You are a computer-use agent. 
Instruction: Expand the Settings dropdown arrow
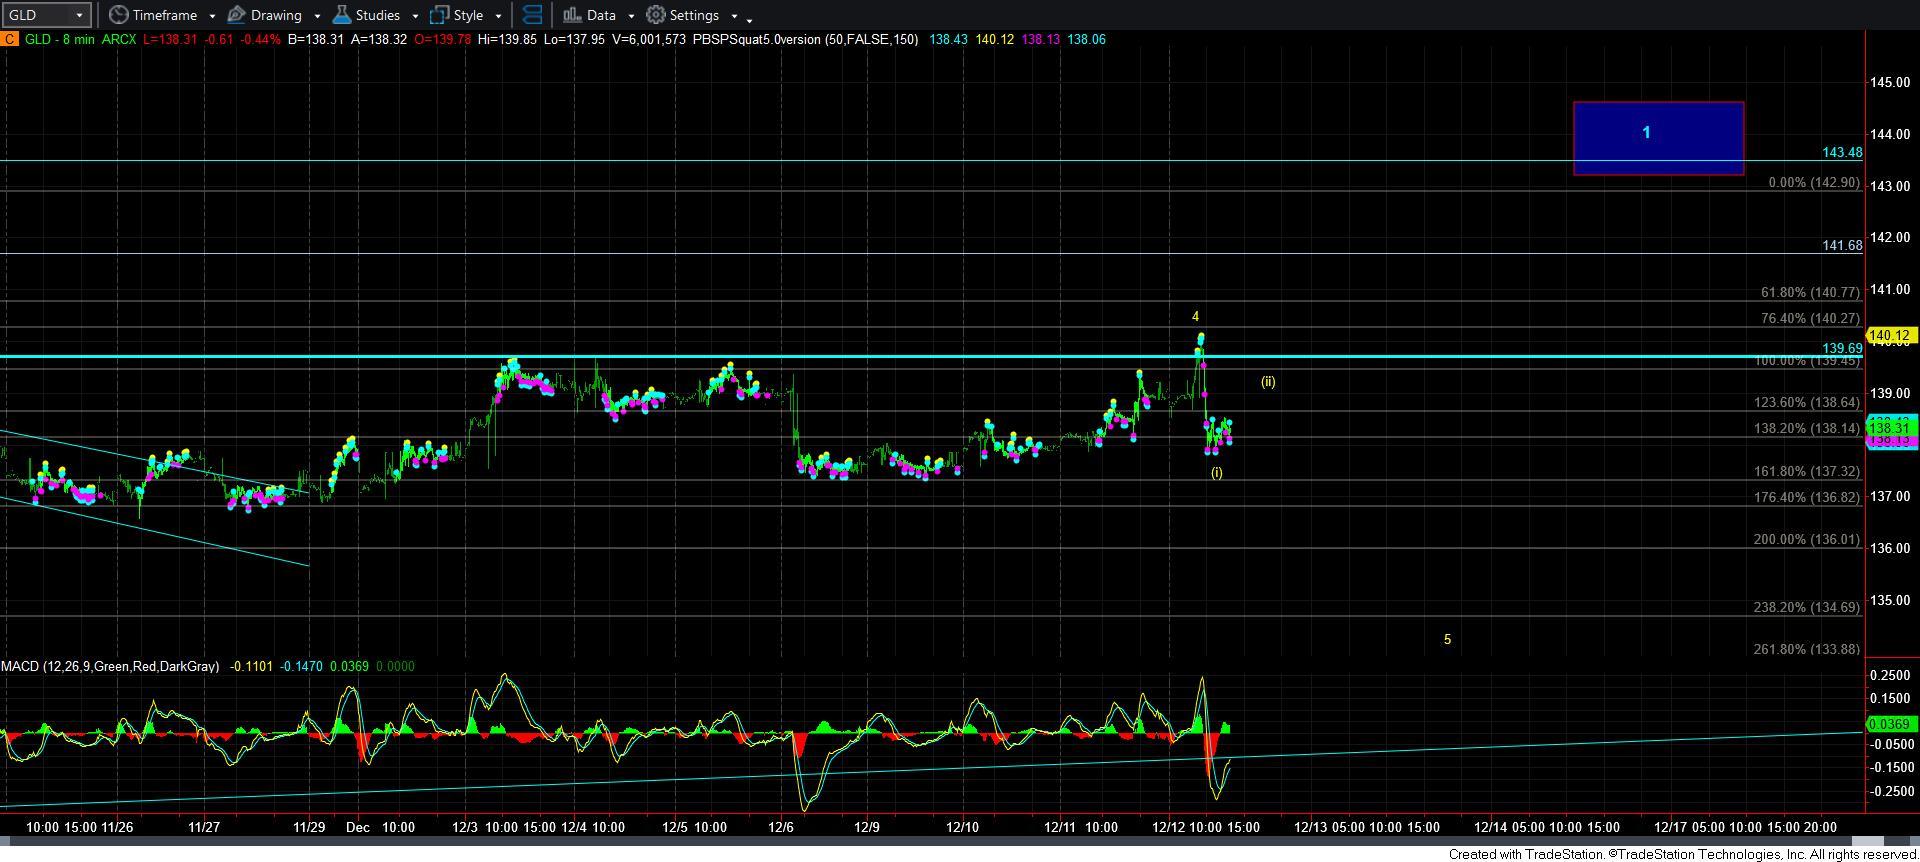click(734, 16)
